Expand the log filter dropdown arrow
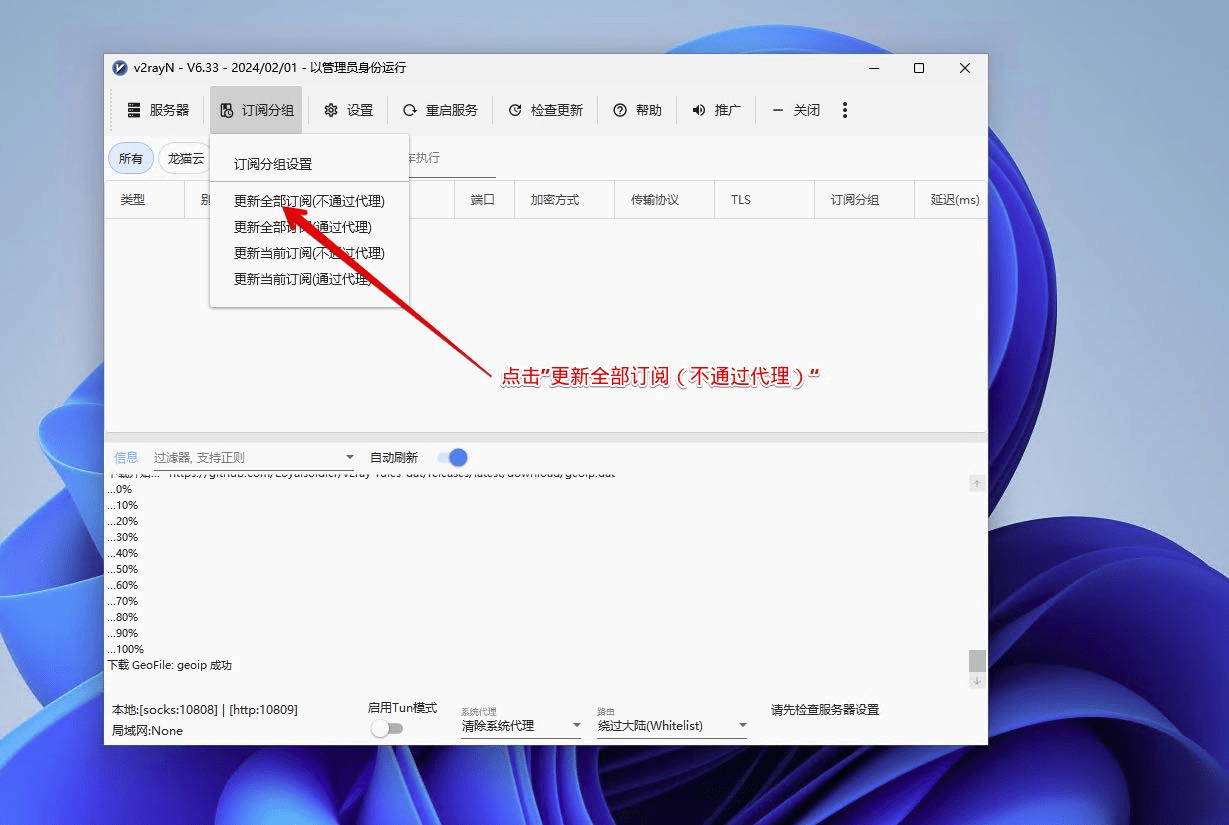The height and width of the screenshot is (825, 1229). pos(349,458)
